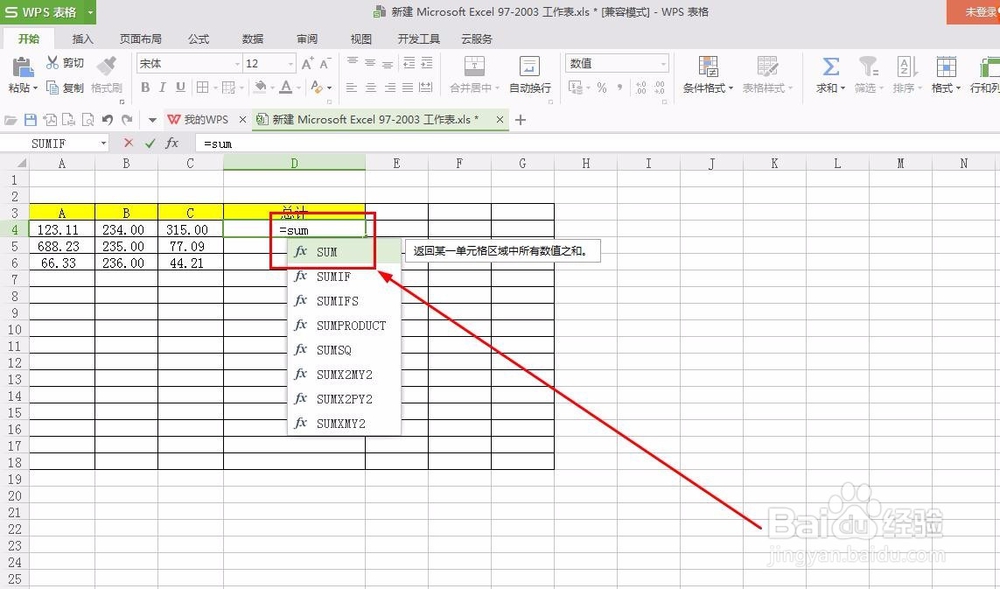Image resolution: width=1000 pixels, height=589 pixels.
Task: Click the Copy (复制) button
Action: point(65,87)
